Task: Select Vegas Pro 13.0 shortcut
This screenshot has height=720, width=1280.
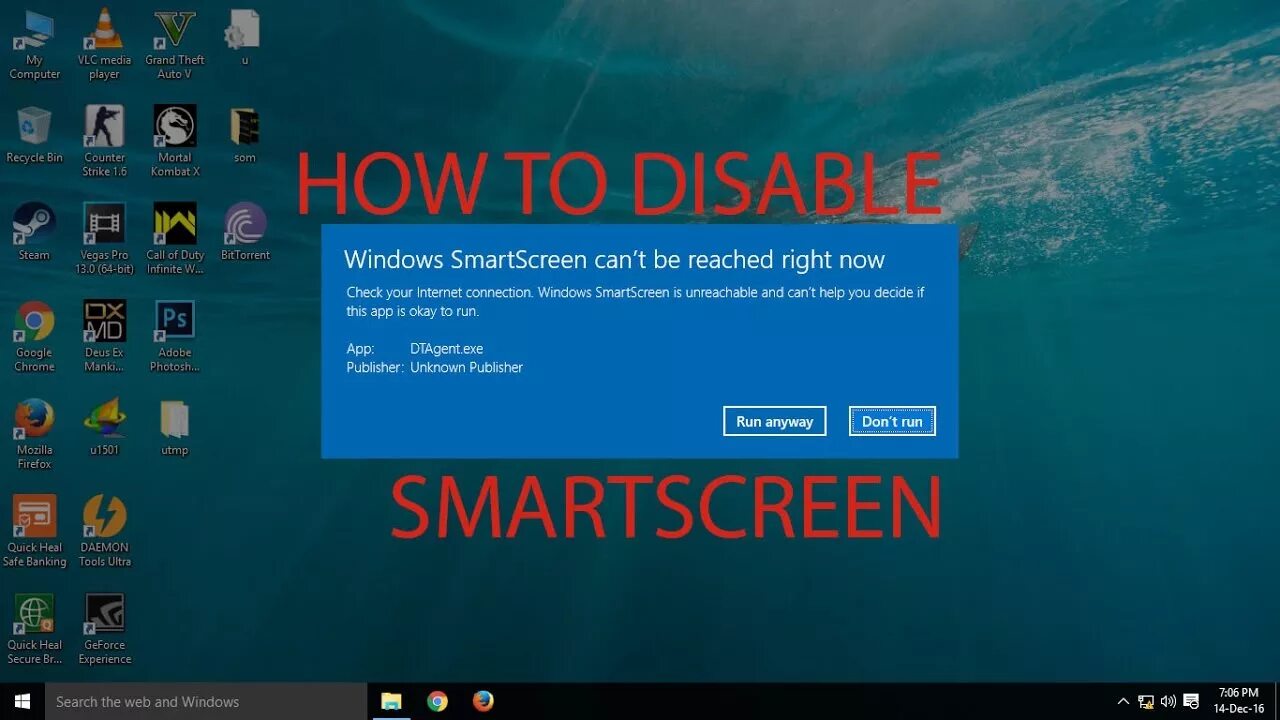Action: coord(104,239)
